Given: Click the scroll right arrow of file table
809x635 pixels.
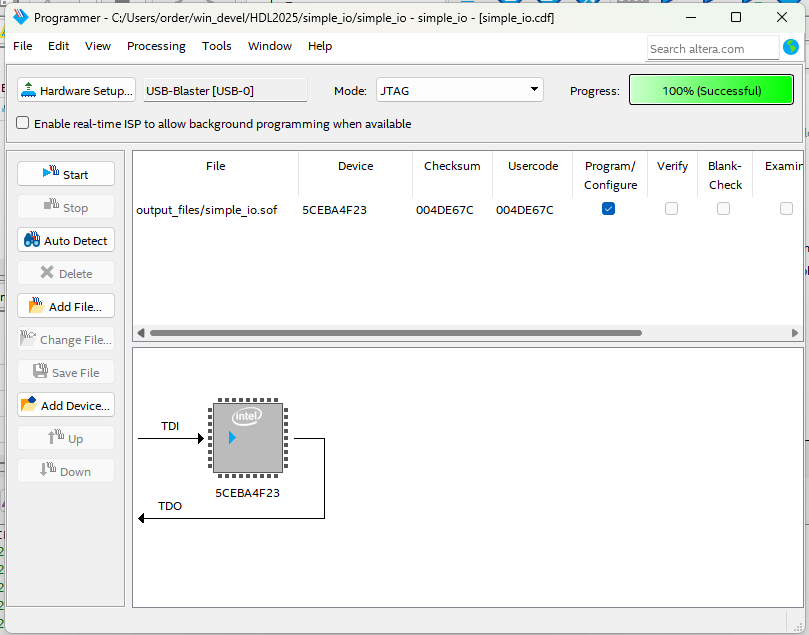Looking at the screenshot, I should 795,333.
